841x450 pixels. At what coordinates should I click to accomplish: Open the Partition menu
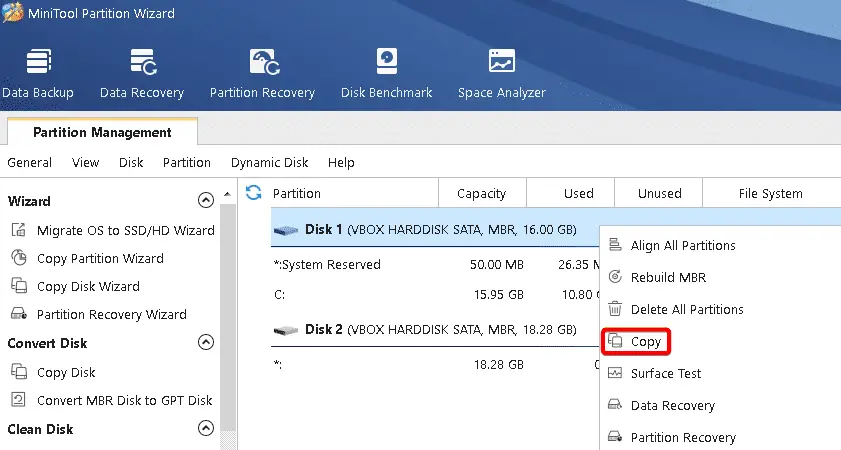(x=187, y=163)
